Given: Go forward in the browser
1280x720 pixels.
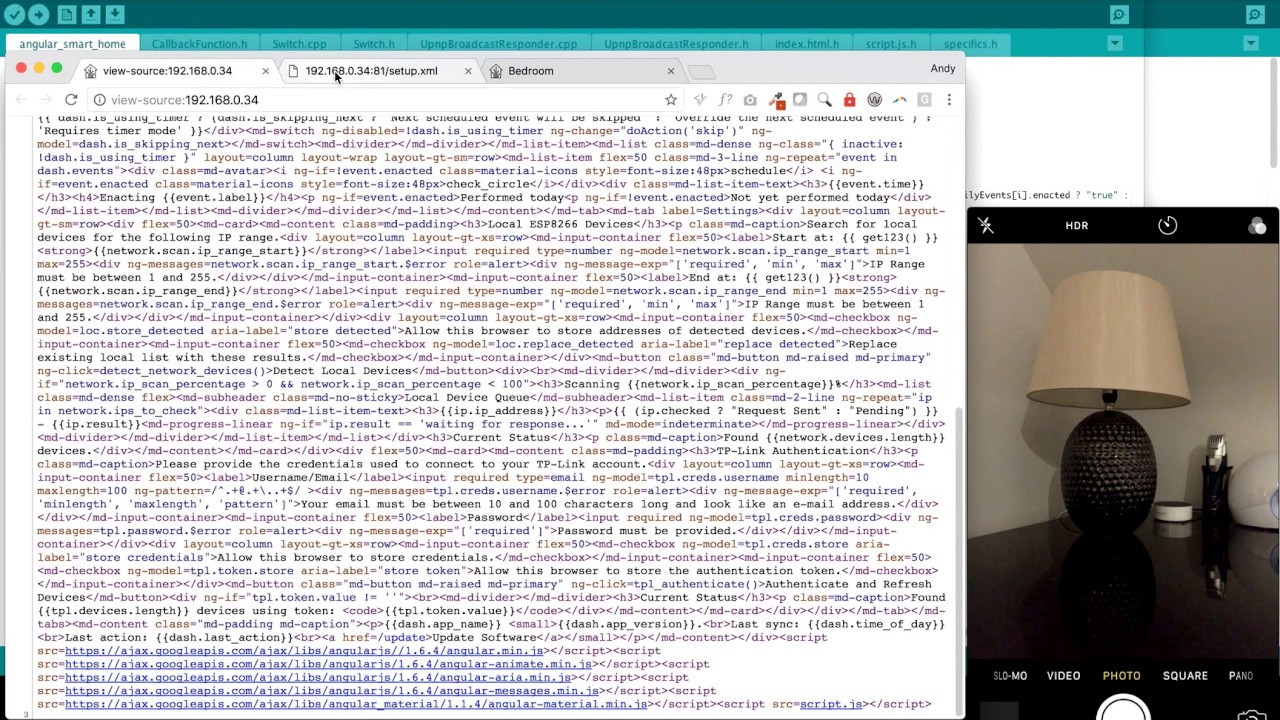Looking at the screenshot, I should pos(46,100).
